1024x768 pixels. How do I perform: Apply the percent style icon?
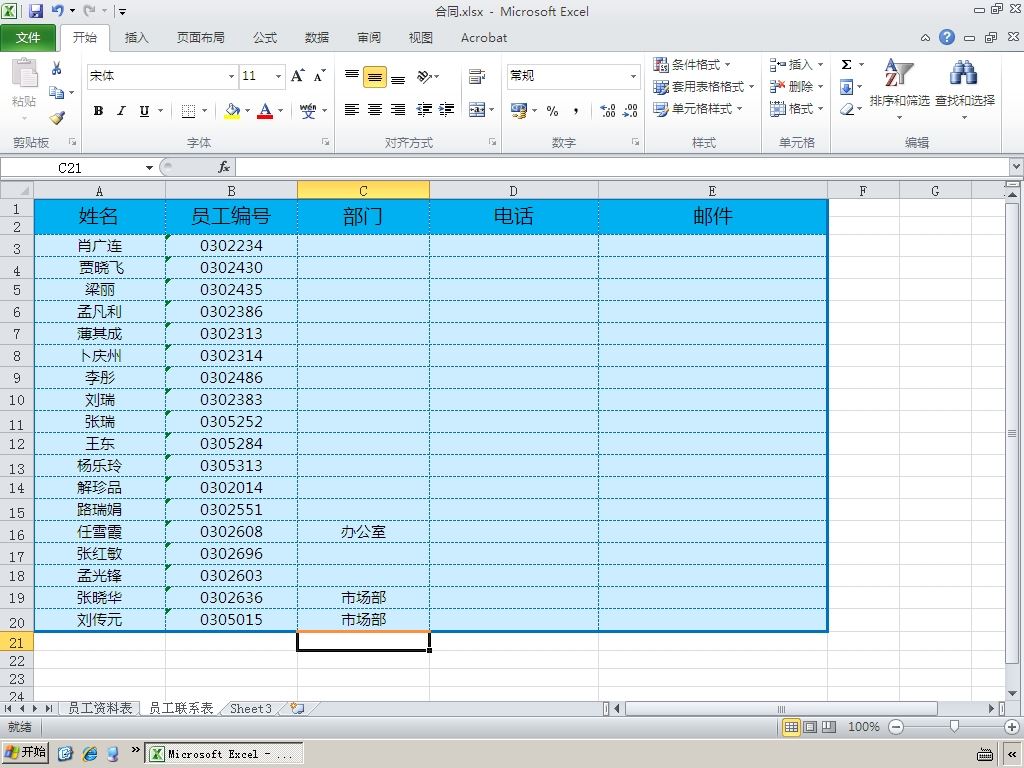point(552,110)
